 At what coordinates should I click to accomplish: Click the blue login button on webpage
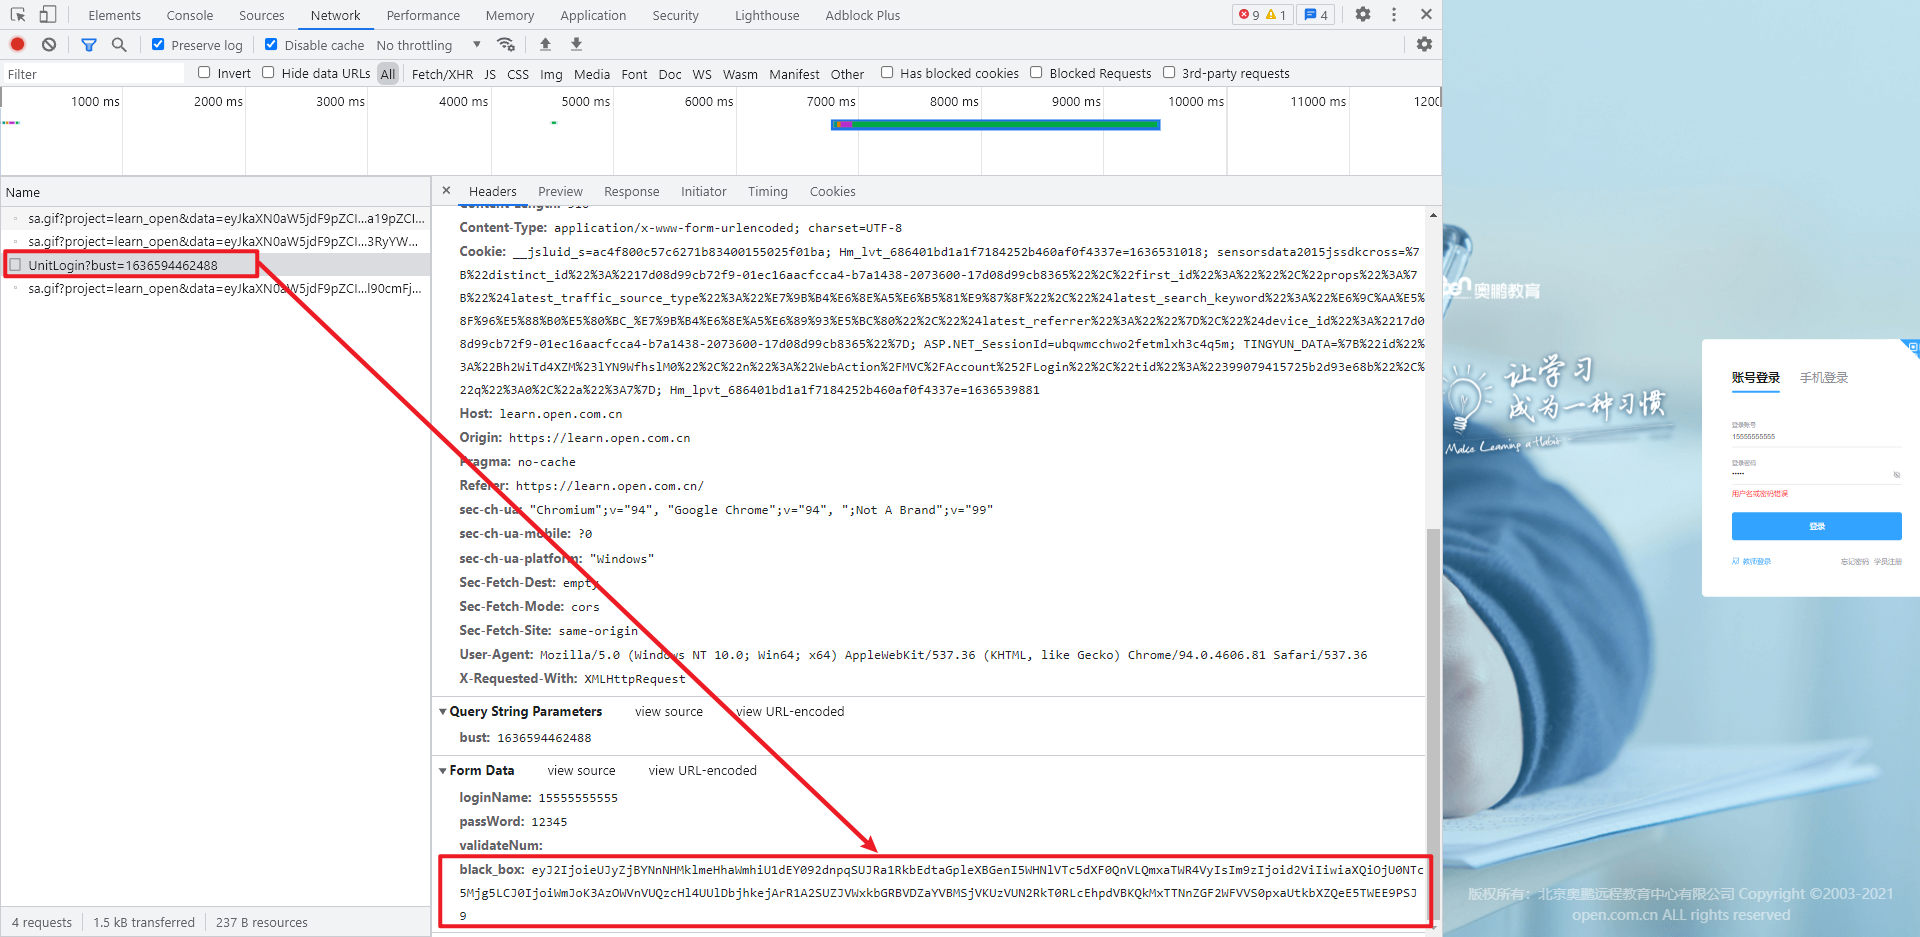(x=1816, y=526)
